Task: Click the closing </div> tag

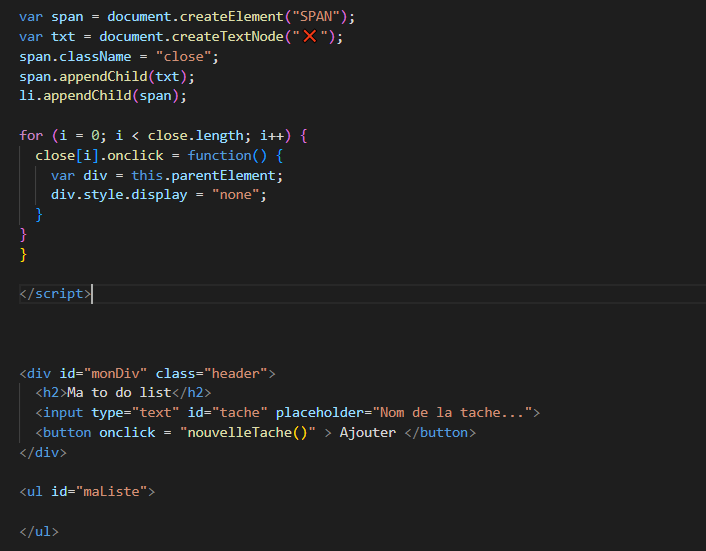Action: coord(43,452)
